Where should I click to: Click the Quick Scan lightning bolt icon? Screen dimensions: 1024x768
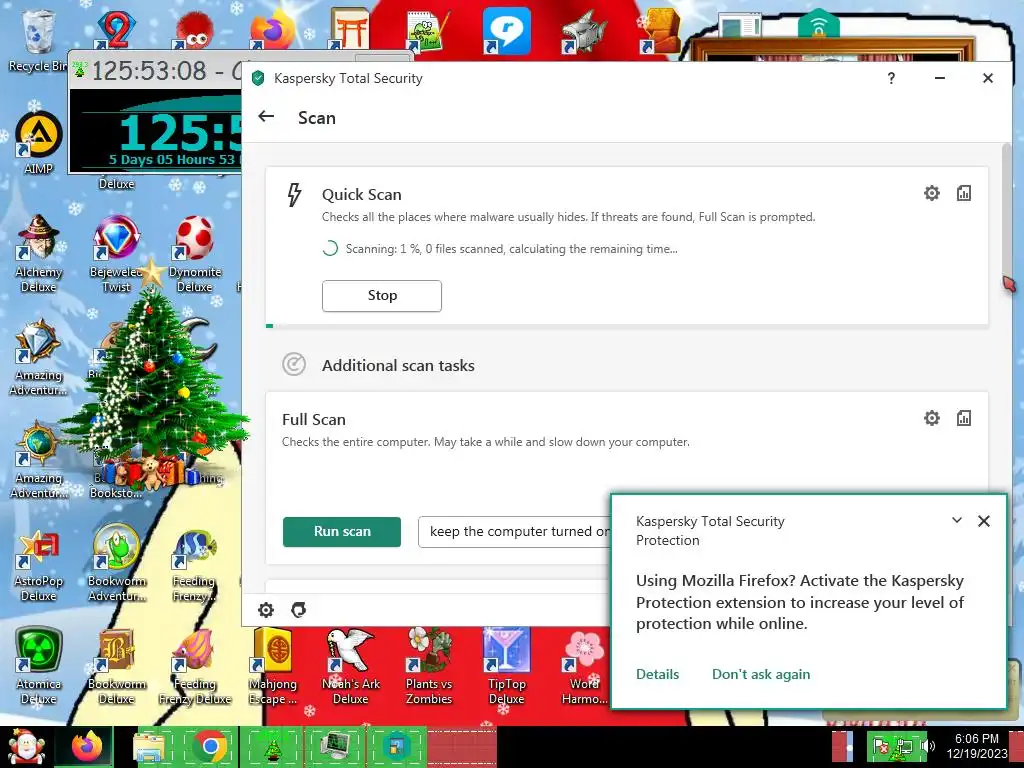(294, 195)
